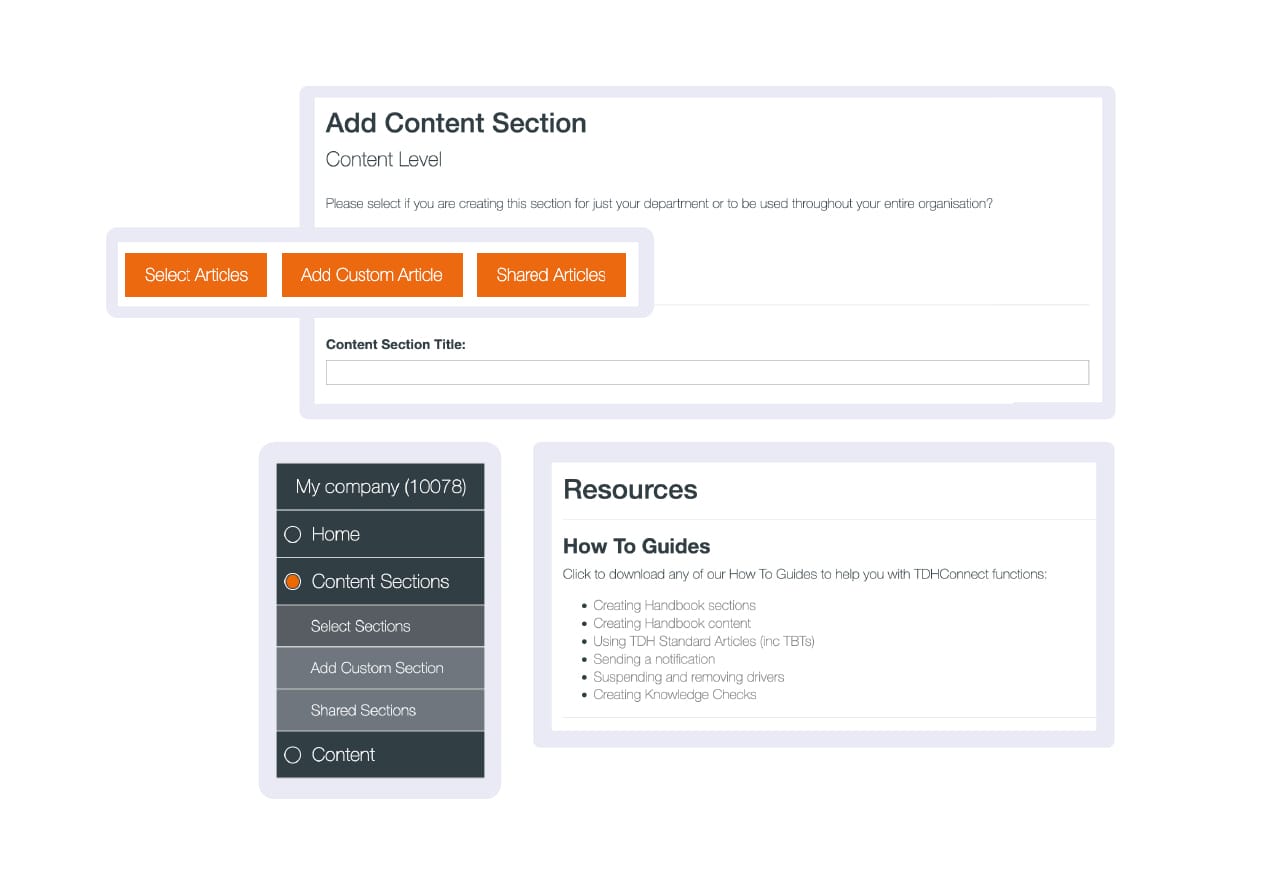Open Using TDH Standard Articles guide

click(703, 641)
